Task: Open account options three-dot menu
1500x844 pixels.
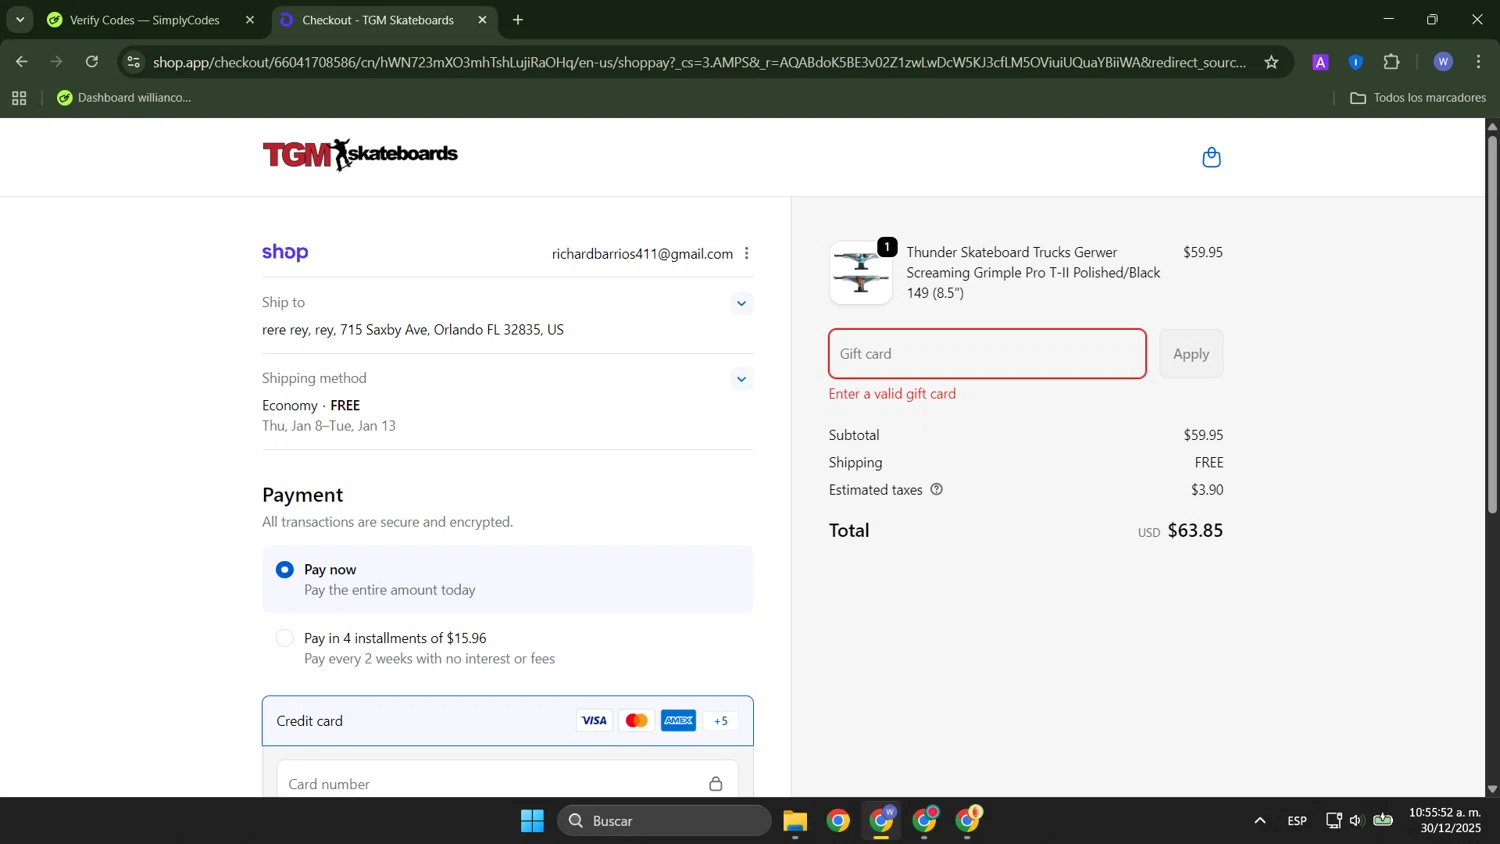Action: click(746, 254)
